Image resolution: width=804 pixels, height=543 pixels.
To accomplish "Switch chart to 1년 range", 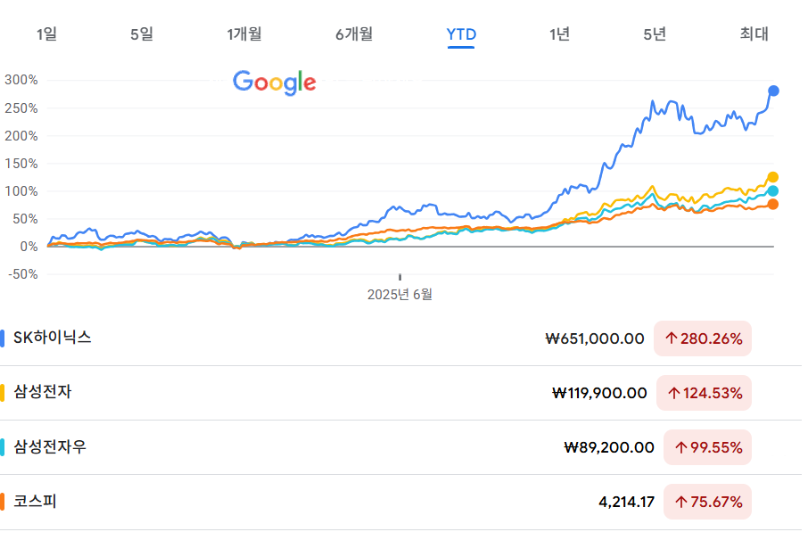I will point(559,34).
